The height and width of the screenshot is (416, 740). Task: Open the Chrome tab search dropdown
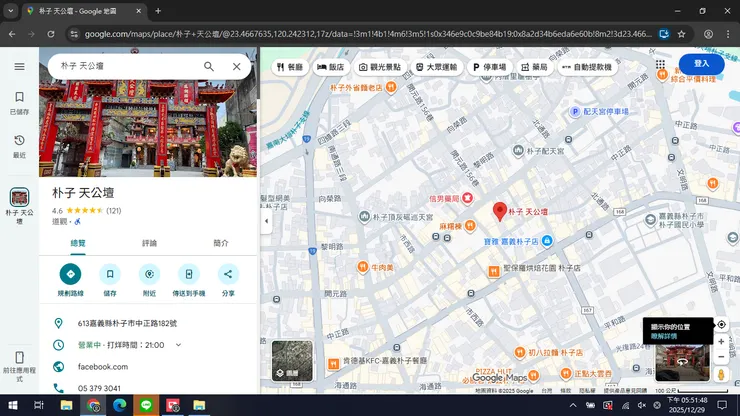pyautogui.click(x=10, y=11)
